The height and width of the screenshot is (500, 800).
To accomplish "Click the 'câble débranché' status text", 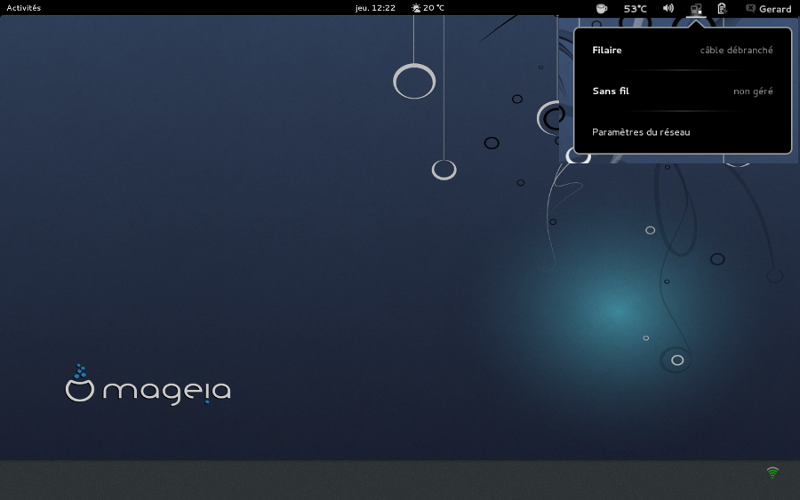I will point(736,50).
